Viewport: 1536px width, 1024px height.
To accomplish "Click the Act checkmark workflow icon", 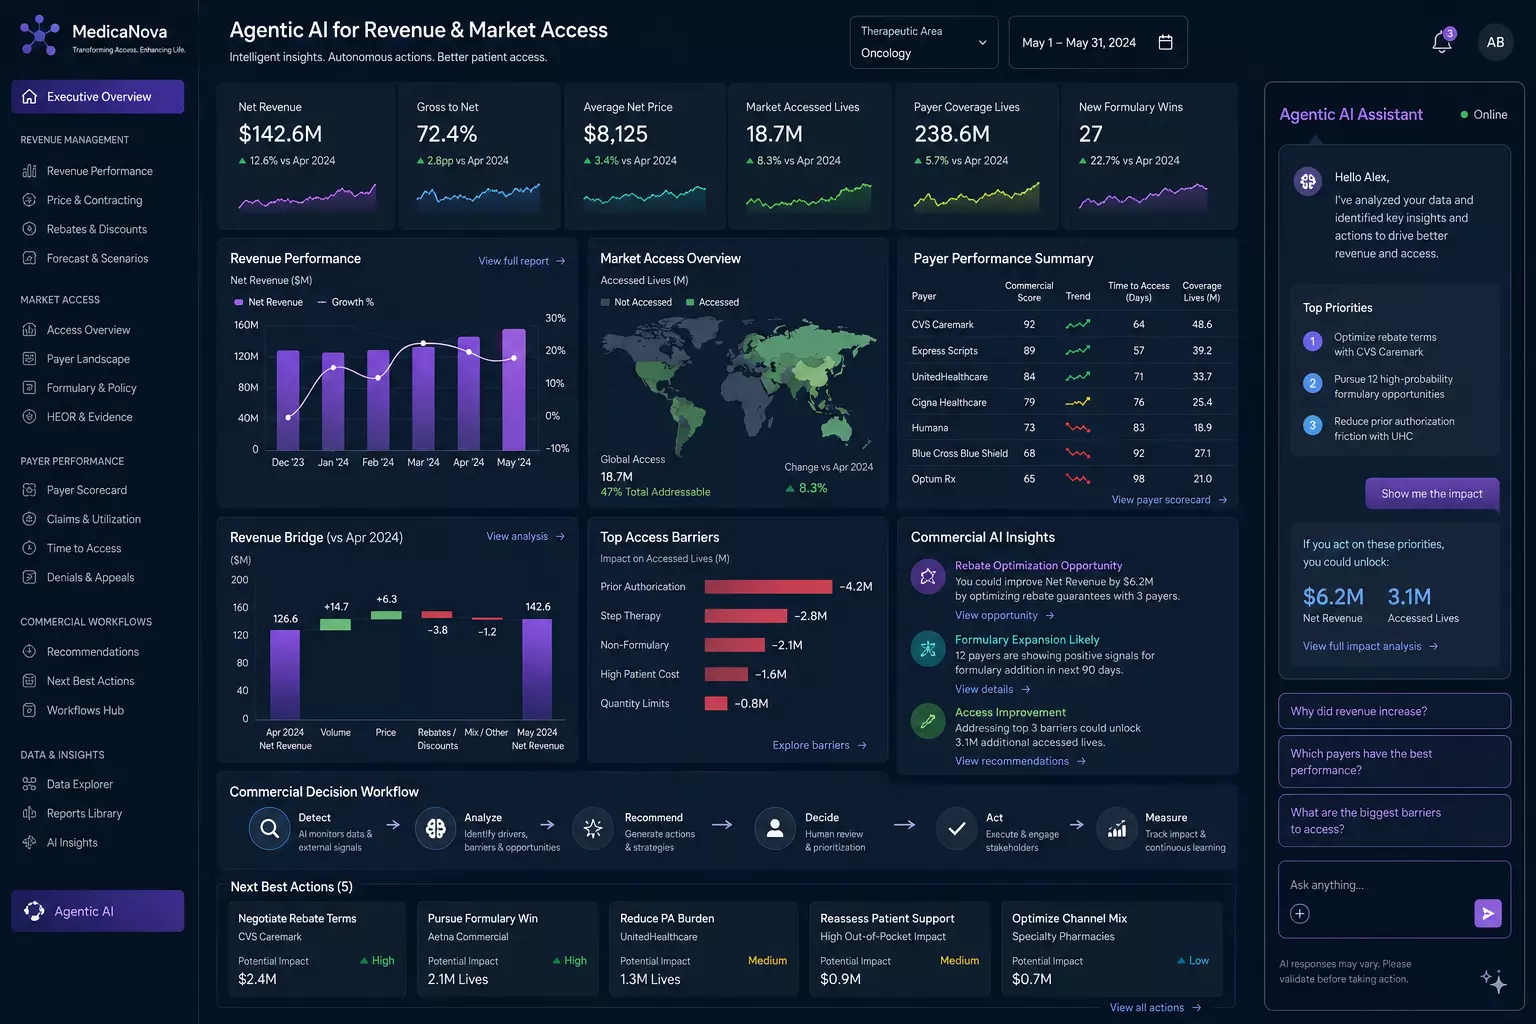I will pyautogui.click(x=956, y=829).
